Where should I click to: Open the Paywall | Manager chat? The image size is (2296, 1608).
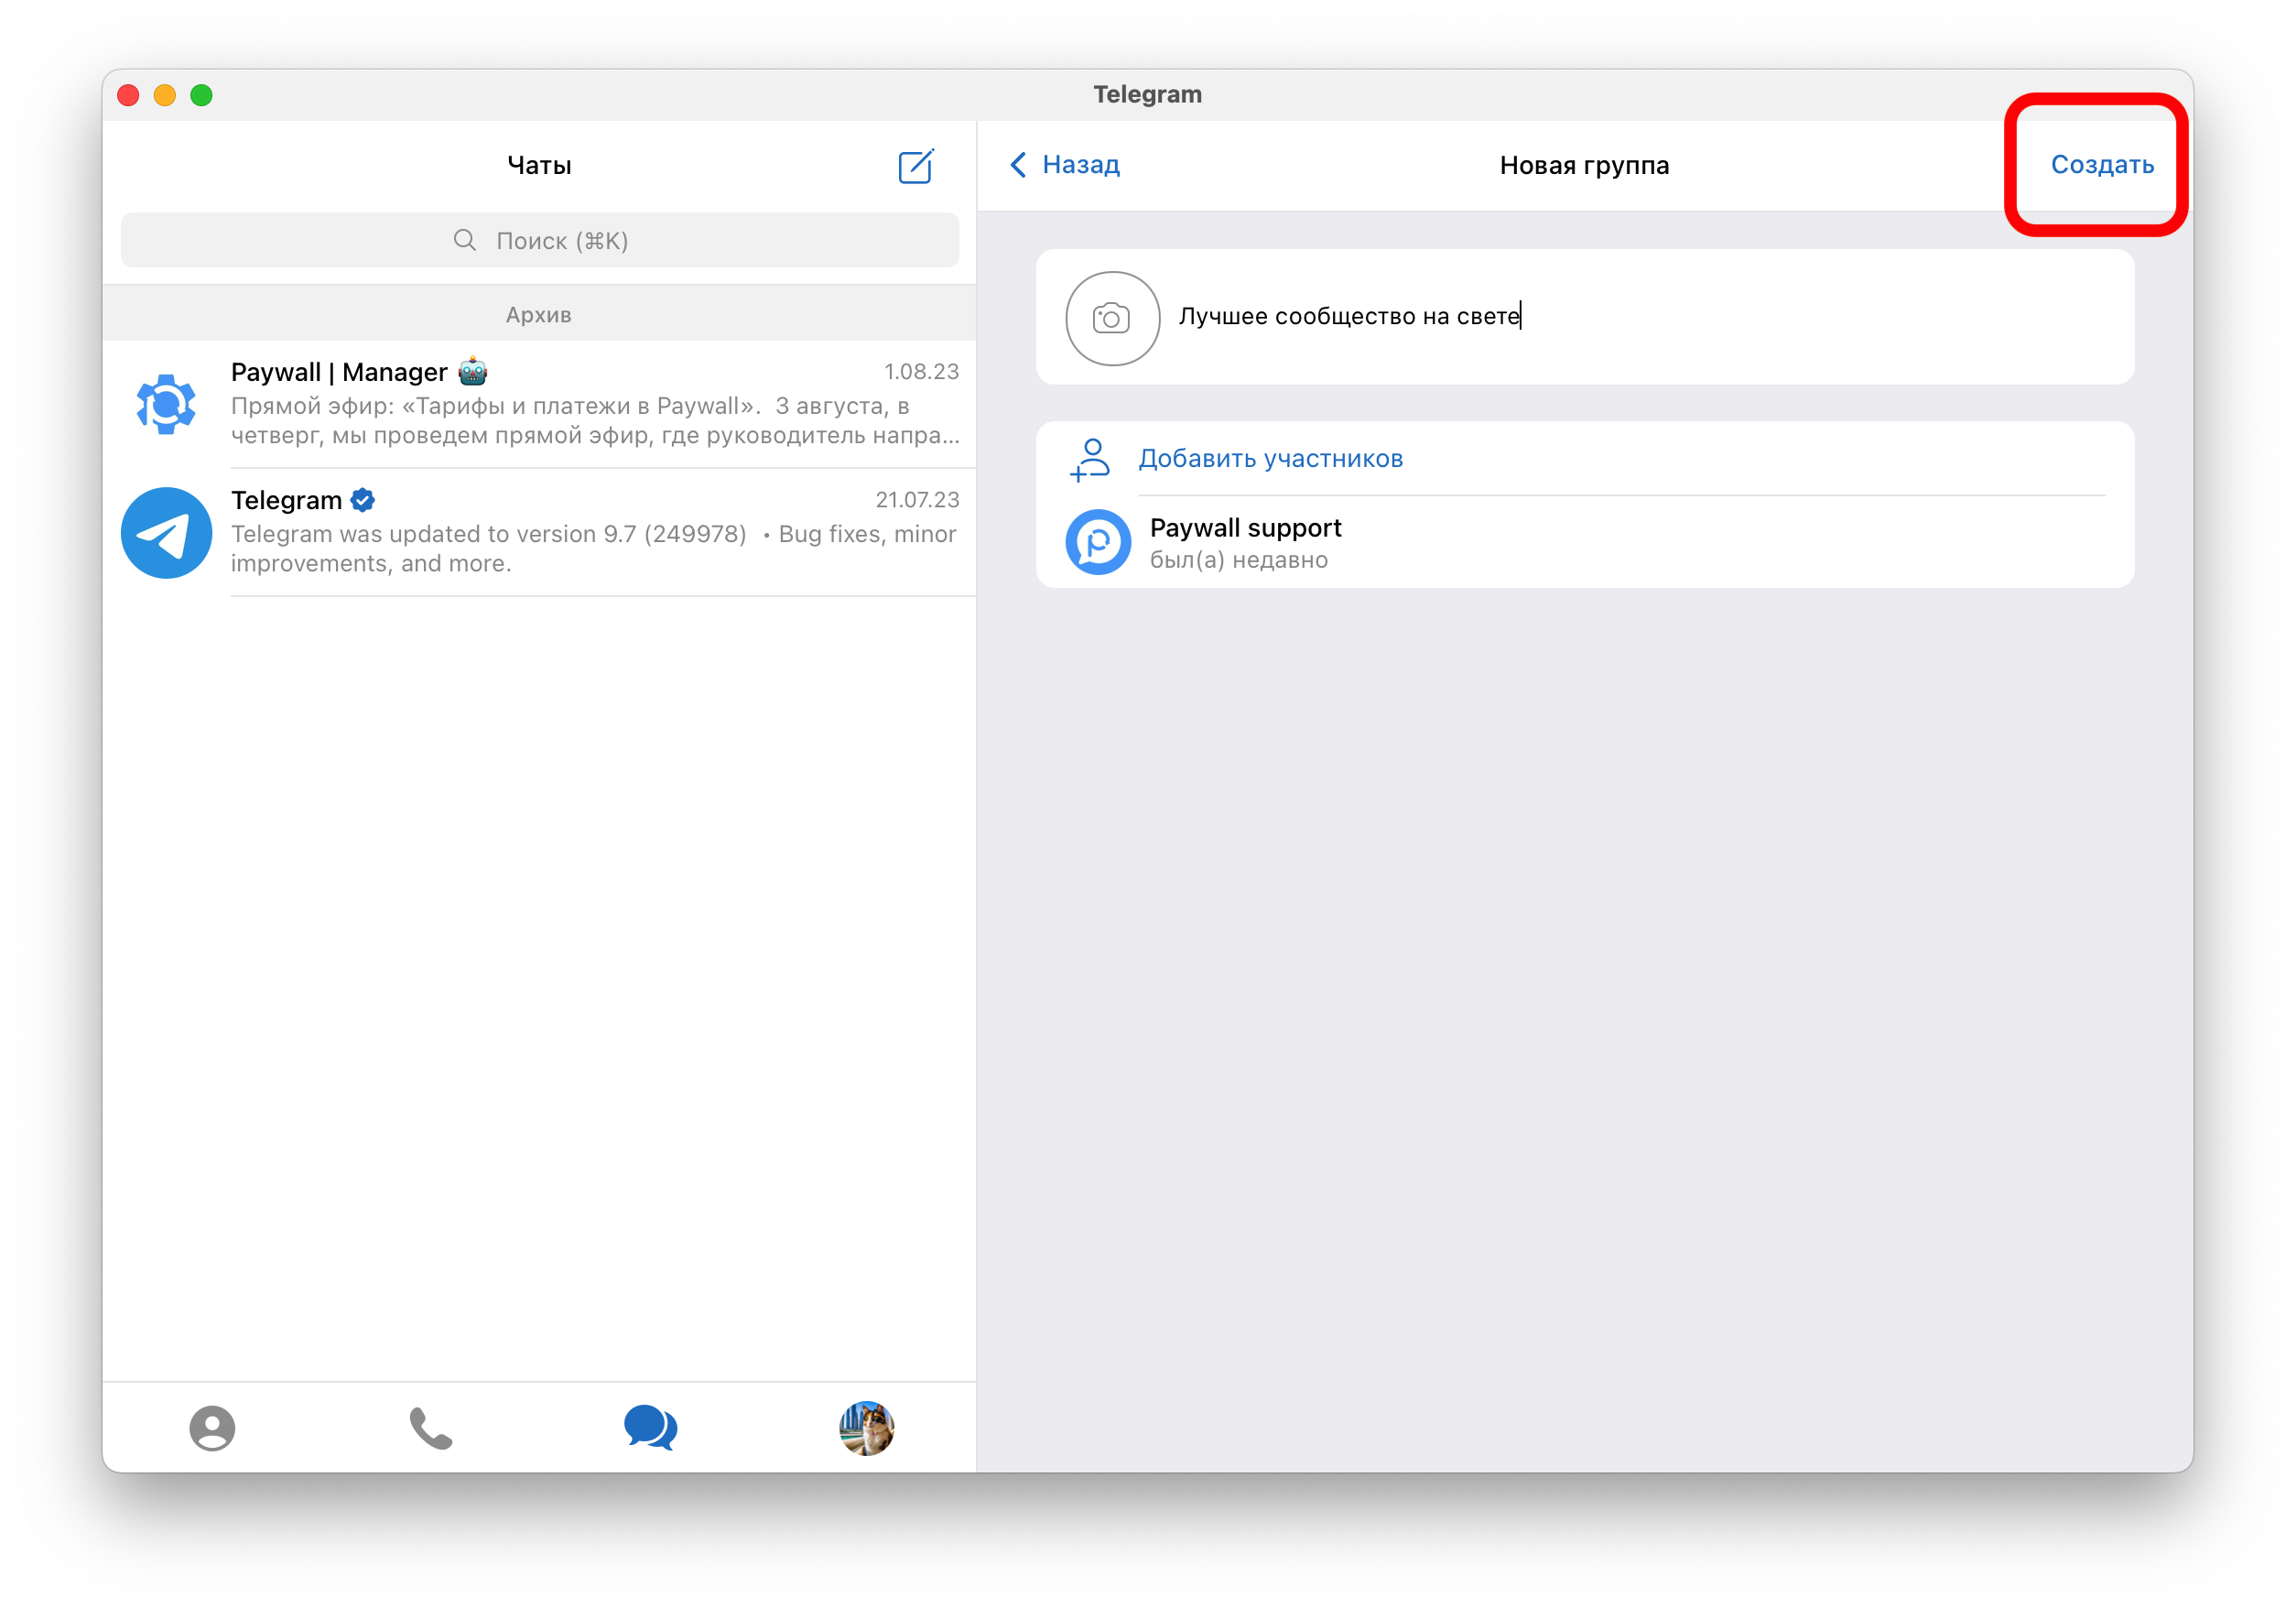595,404
